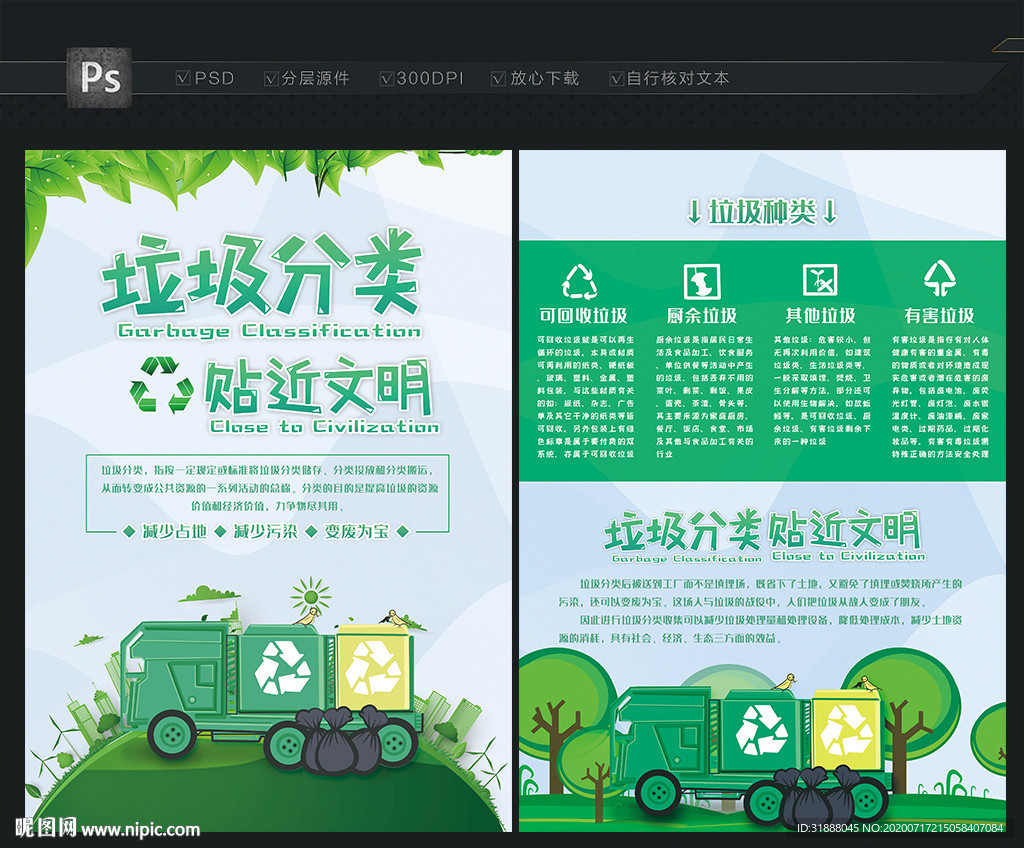
Task: Click paragraph starting 因此进行垃圾分类收集
Action: pos(761,628)
